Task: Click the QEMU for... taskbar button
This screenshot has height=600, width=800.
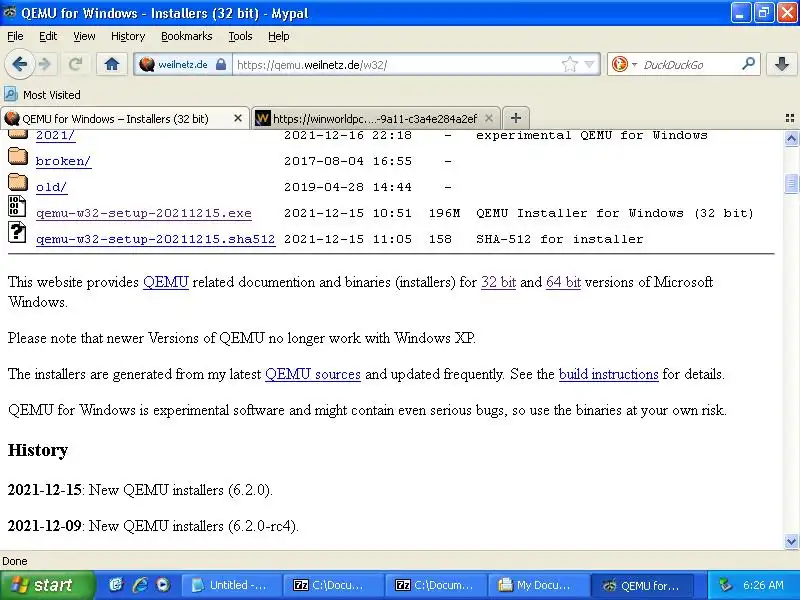Action: coord(642,585)
